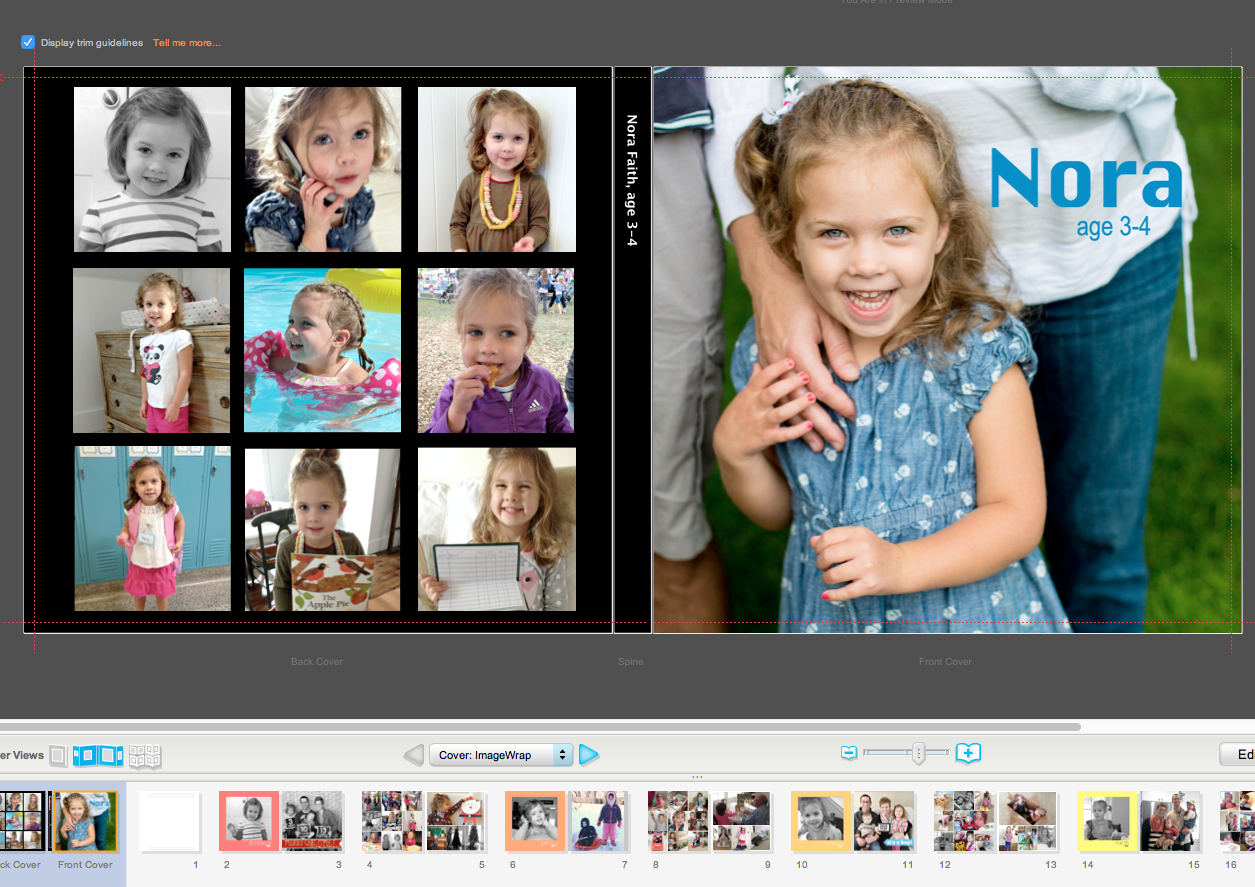Click the panel resize grip dots above thumbnails
The height and width of the screenshot is (887, 1255).
[x=697, y=776]
